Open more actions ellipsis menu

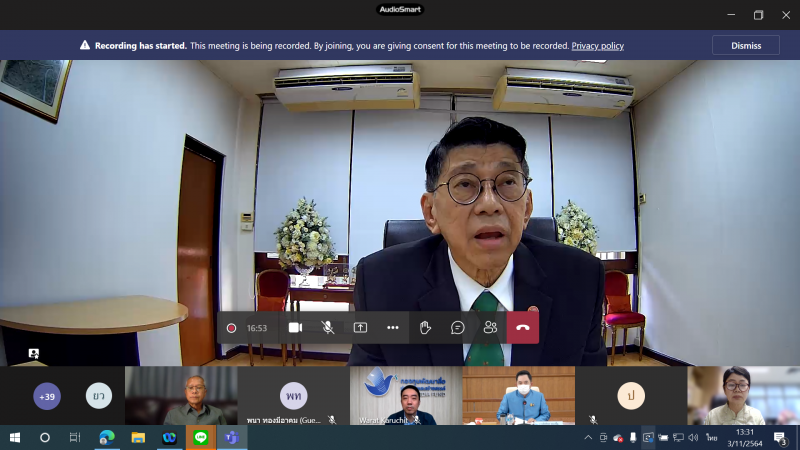392,328
